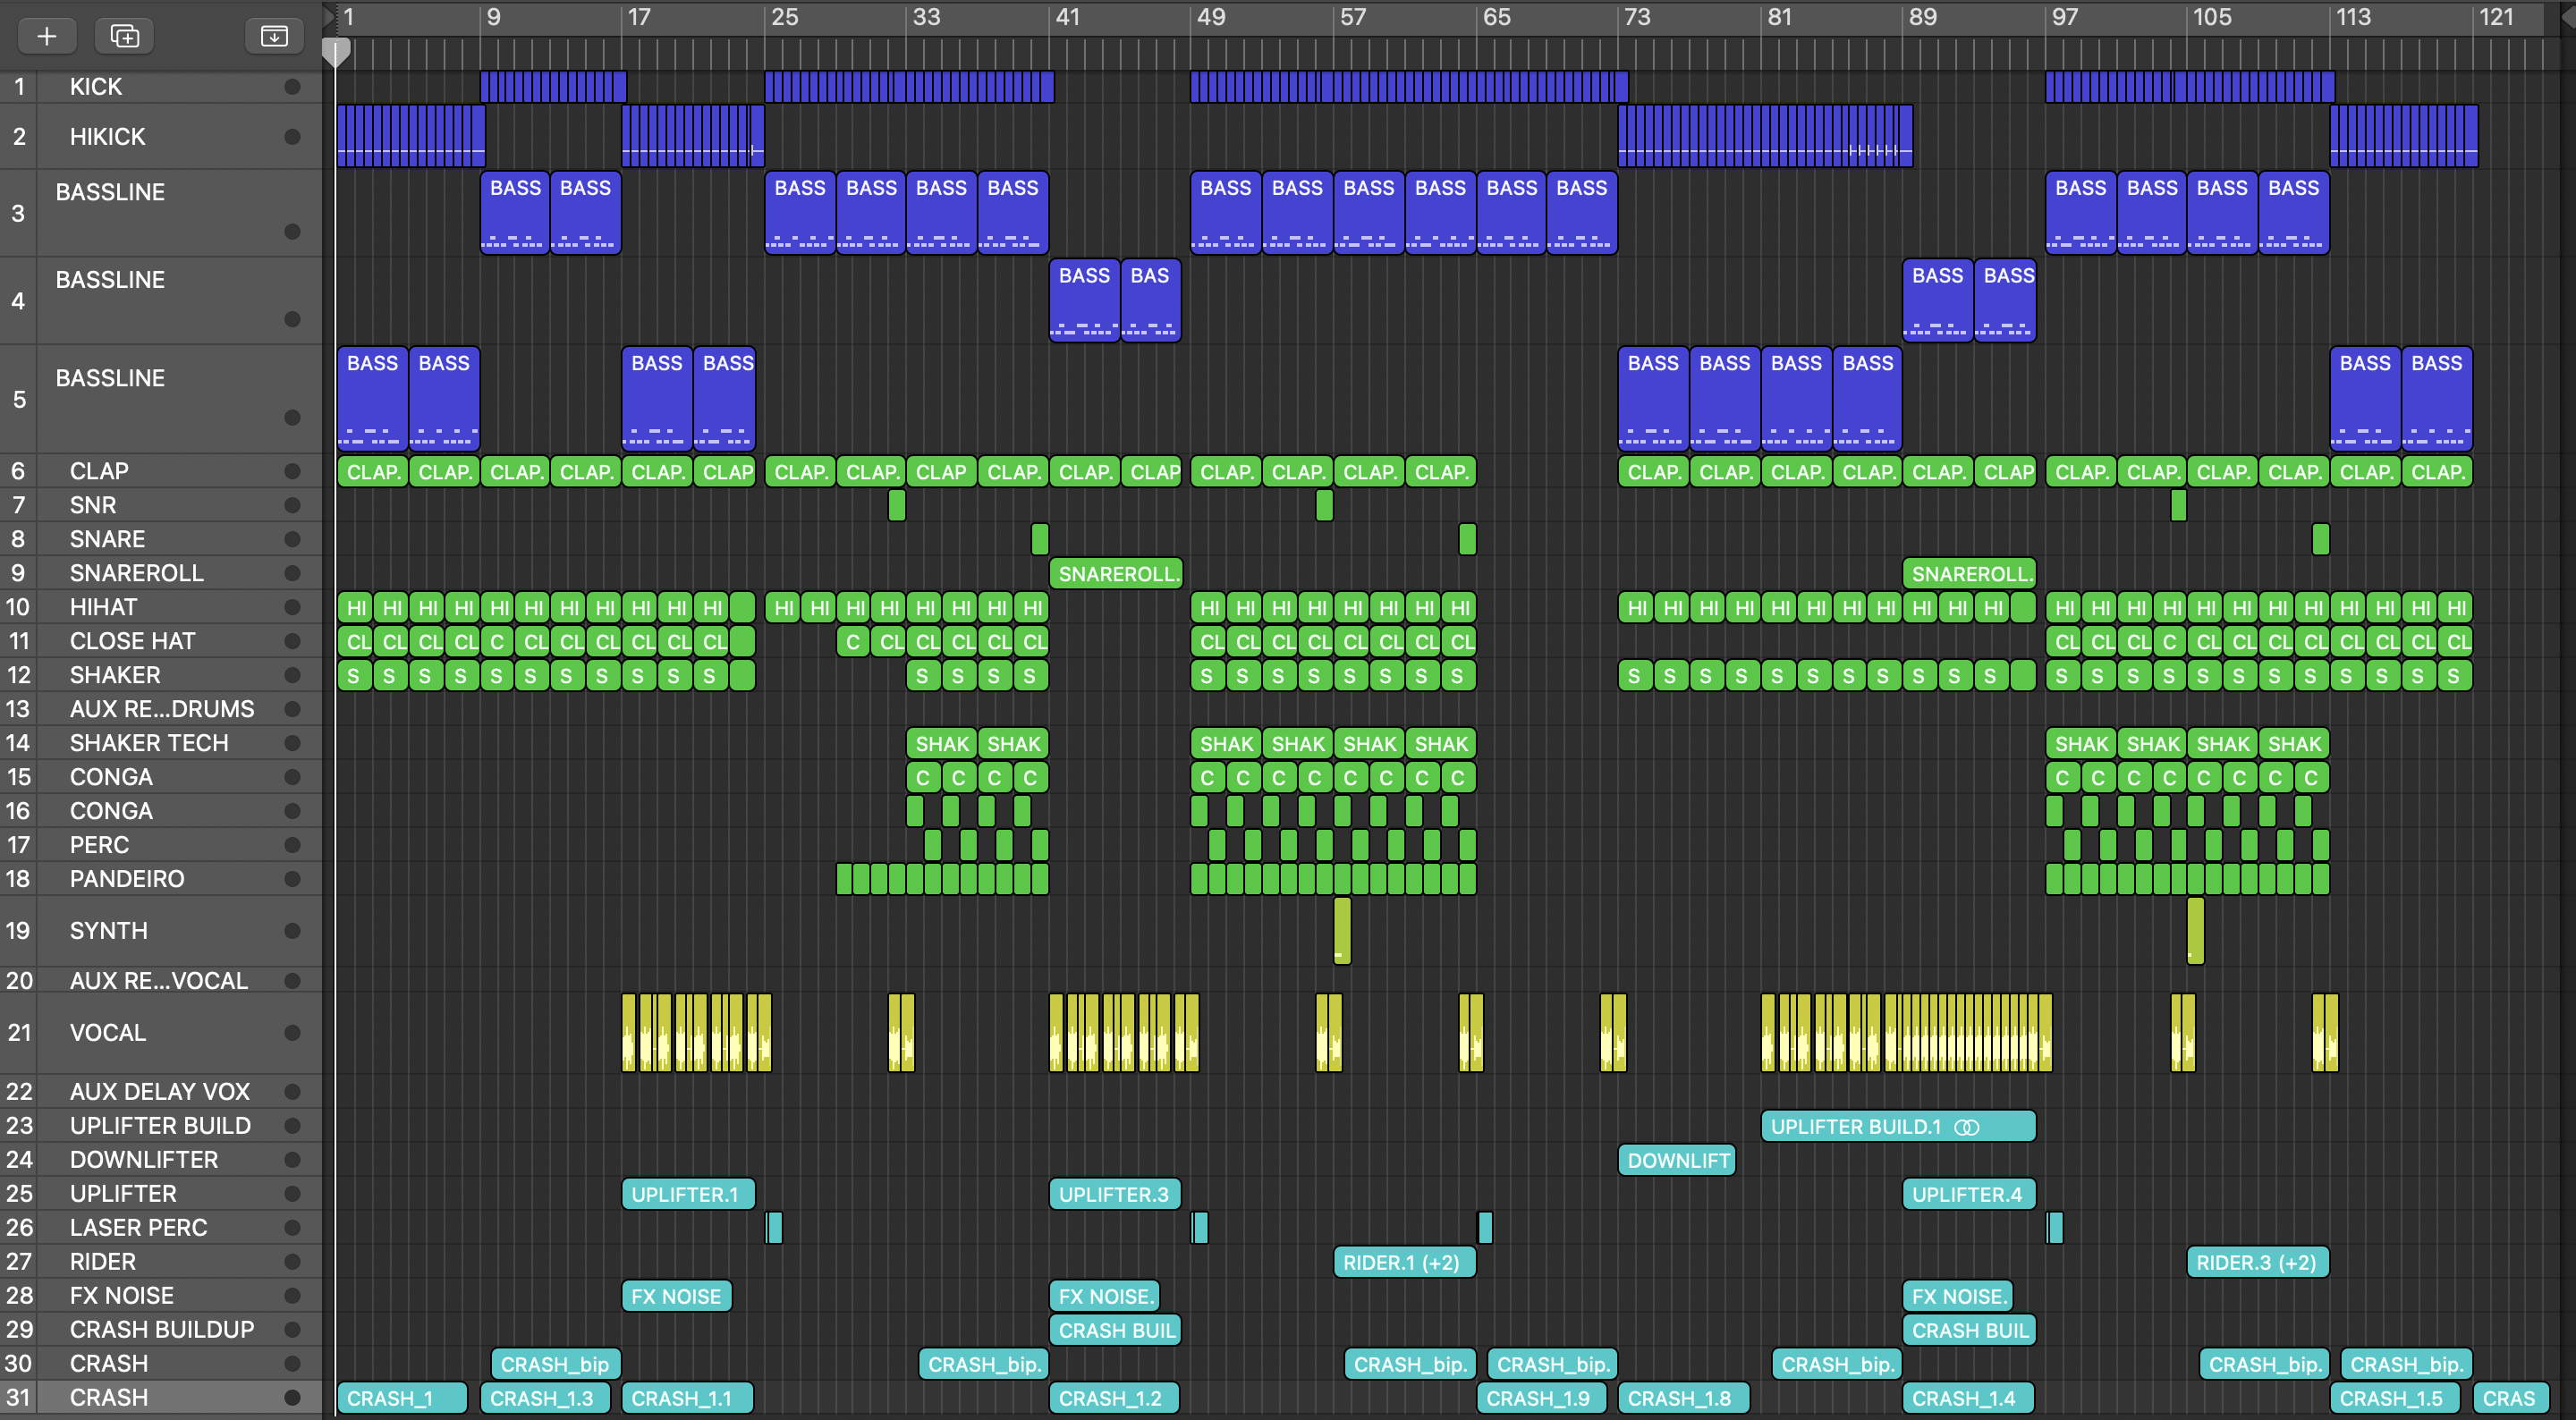Click bar 73 in the timeline ruler

1637,17
